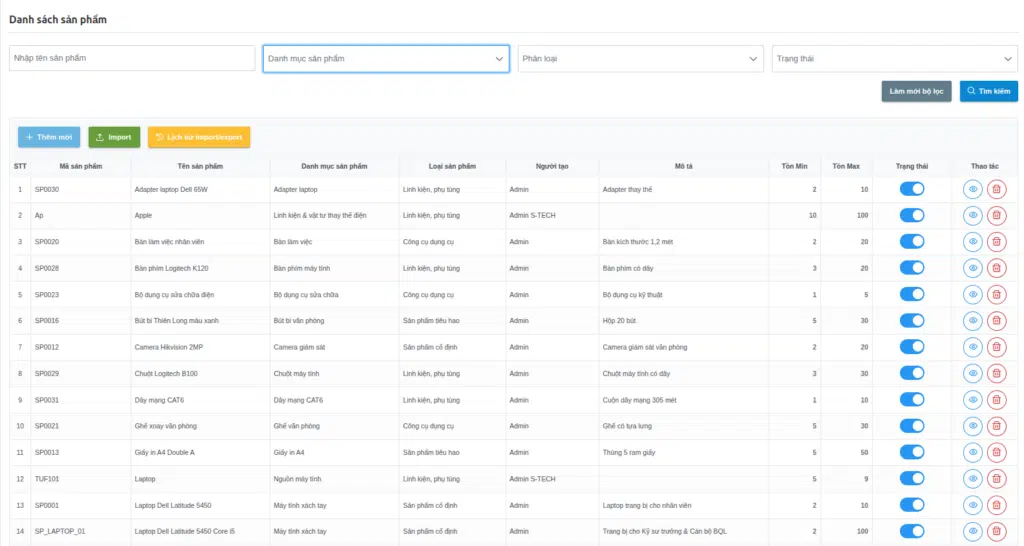Screen dimensions: 1024x546
Task: Remove product SP0023 via trash icon
Action: (997, 295)
